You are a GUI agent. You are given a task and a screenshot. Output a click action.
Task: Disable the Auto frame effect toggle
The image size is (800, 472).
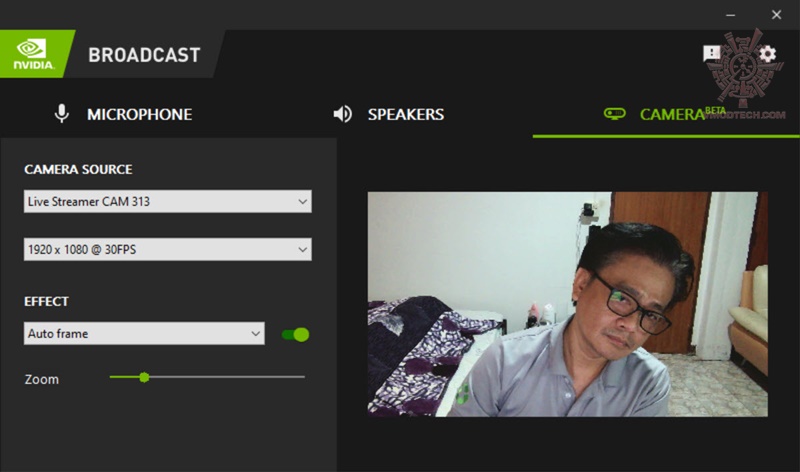[295, 335]
